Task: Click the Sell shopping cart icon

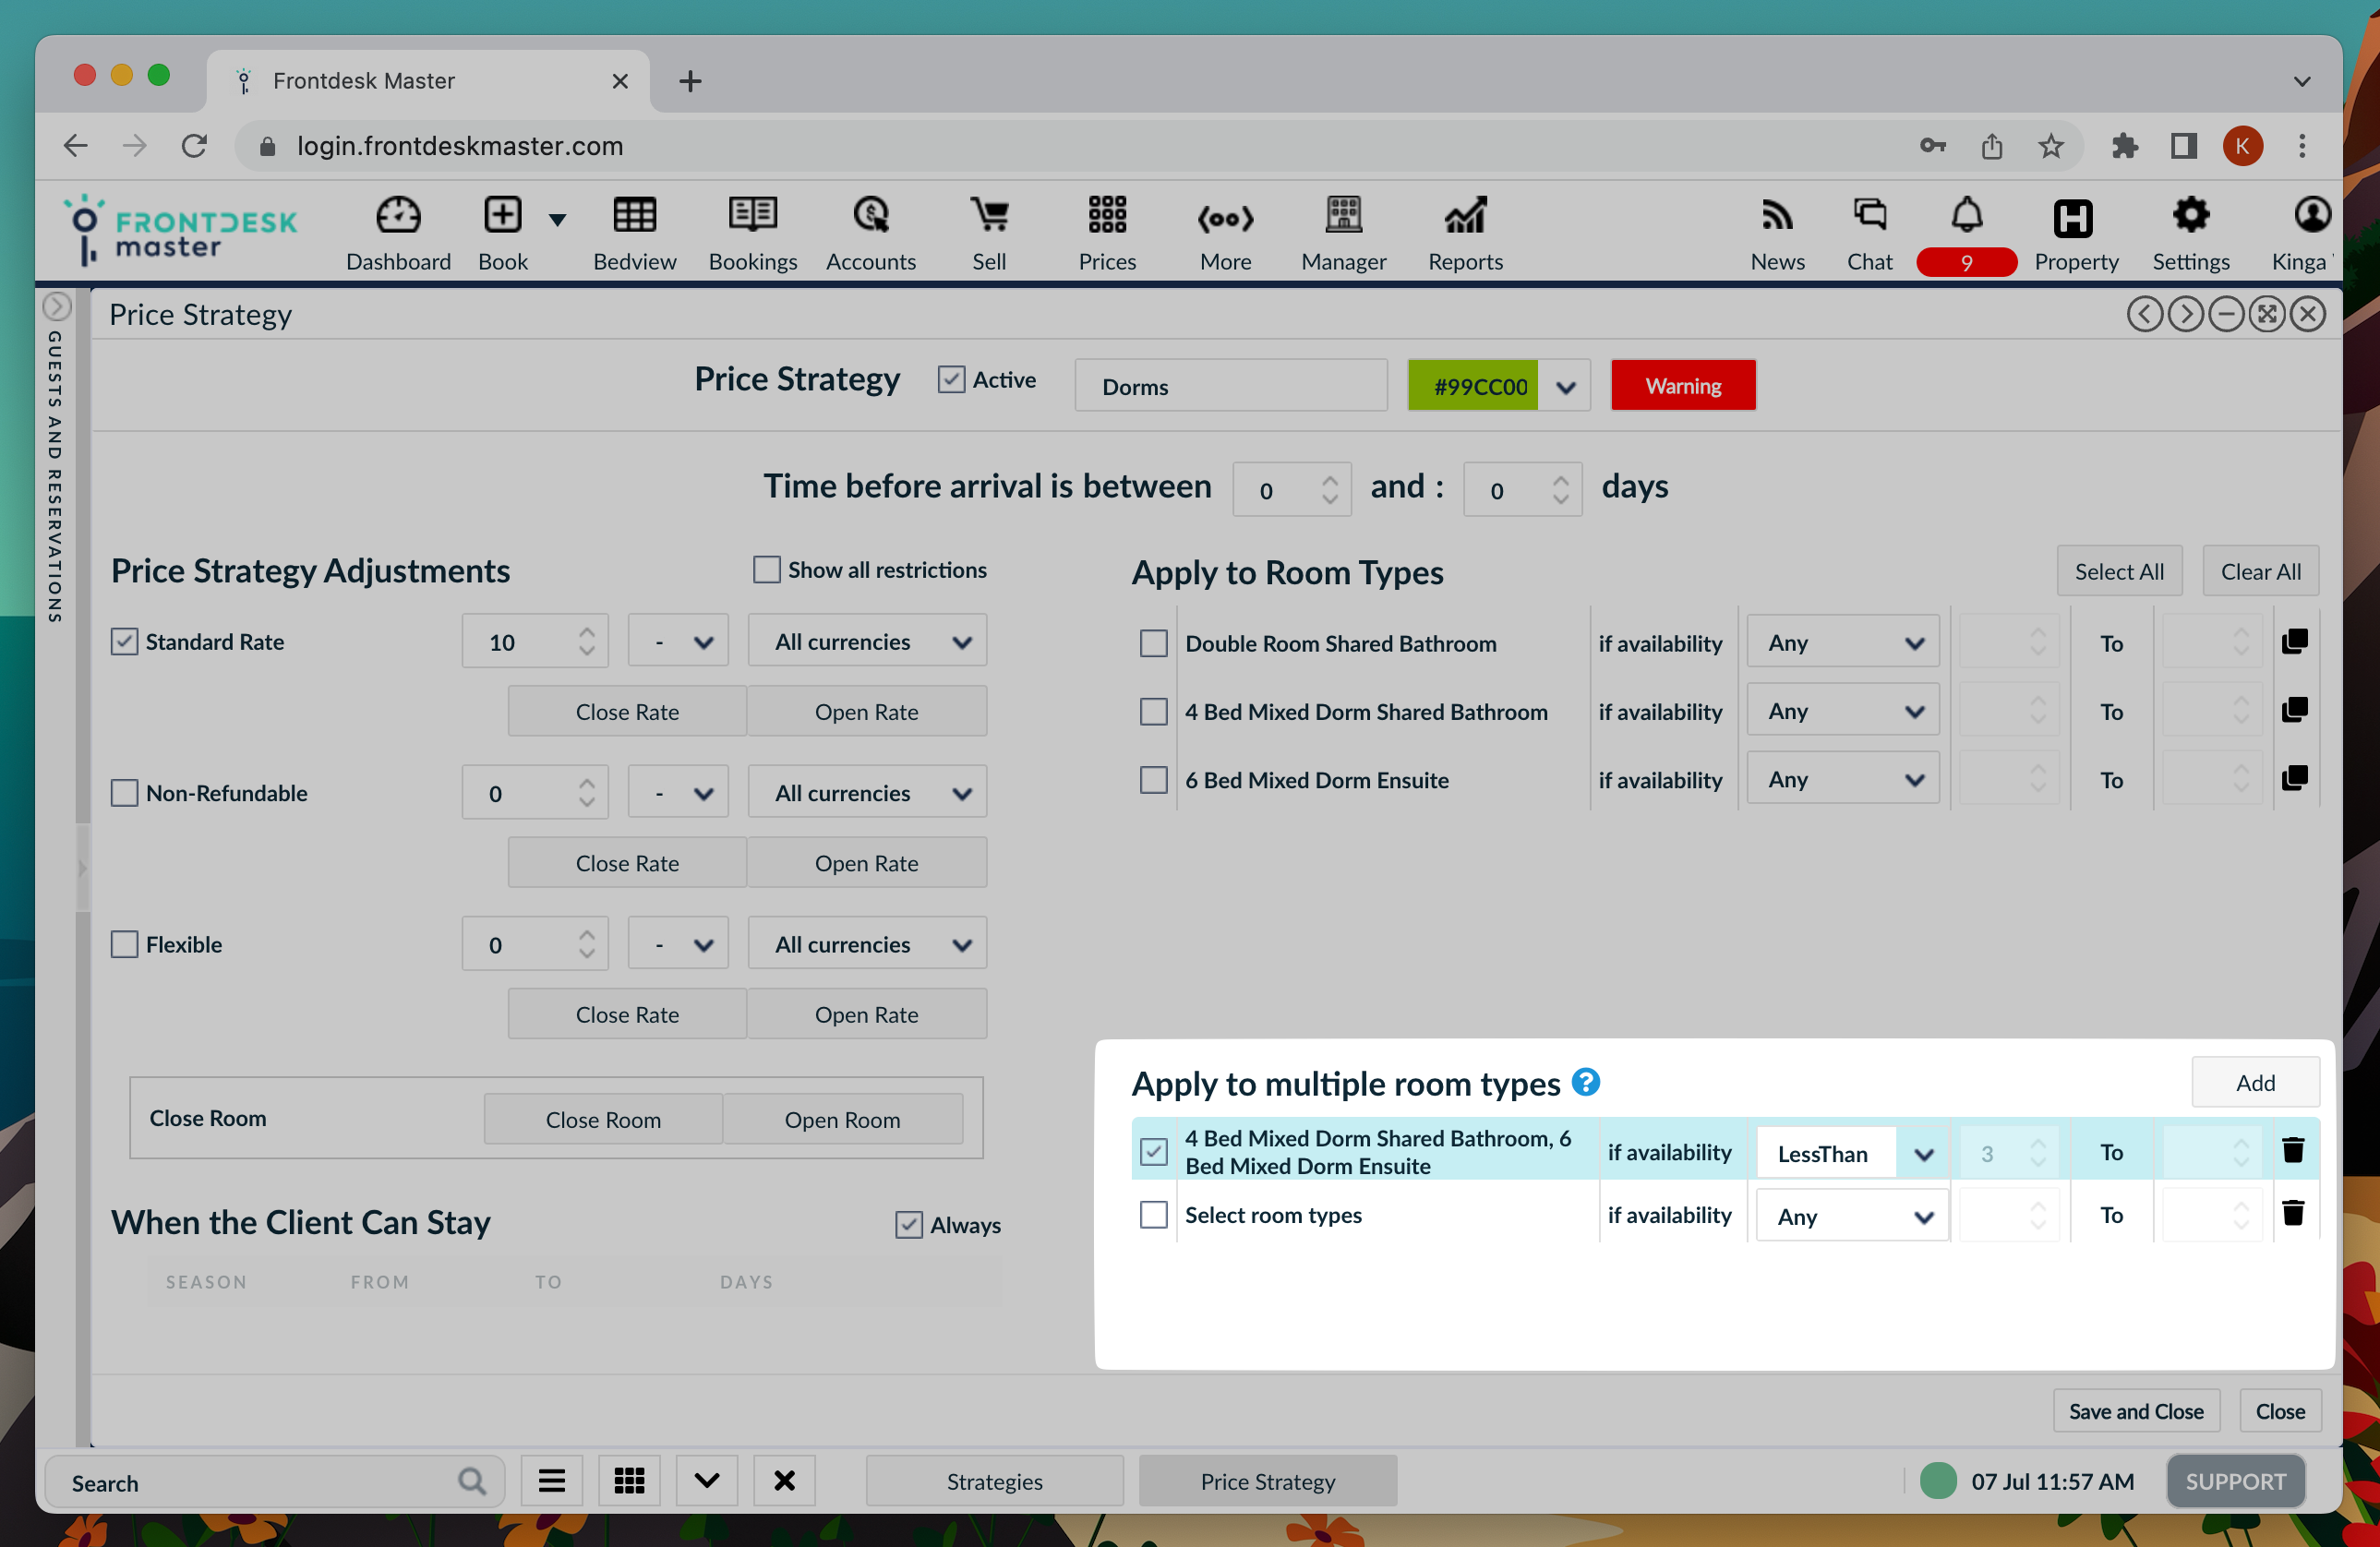Action: click(989, 215)
